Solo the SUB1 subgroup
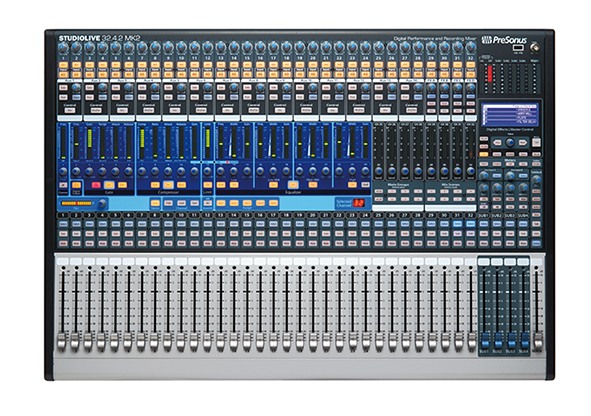Image resolution: width=591 pixels, height=416 pixels. tap(484, 234)
